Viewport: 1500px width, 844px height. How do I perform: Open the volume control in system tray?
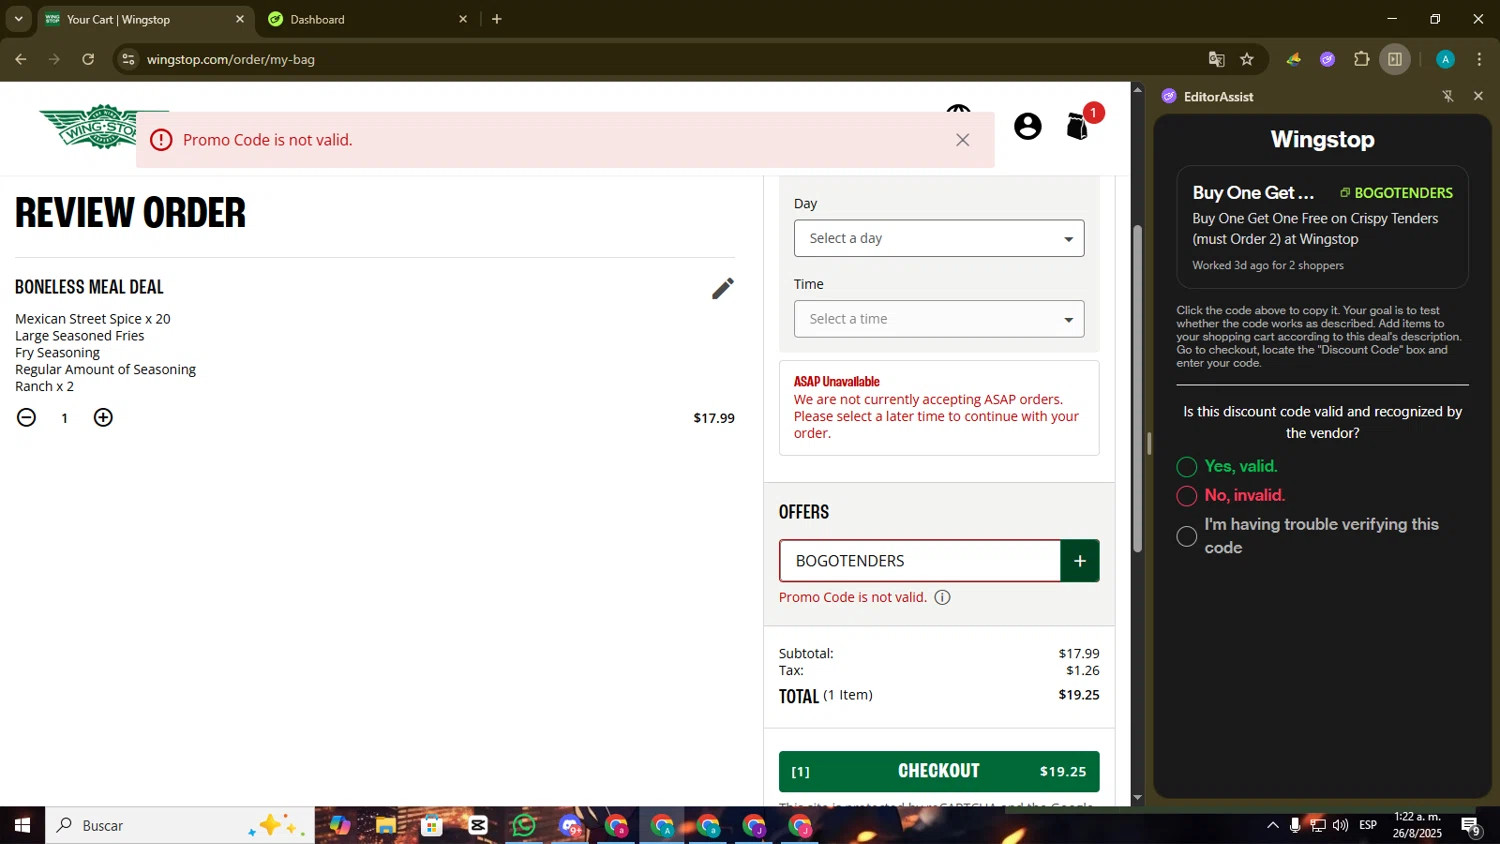tap(1341, 825)
